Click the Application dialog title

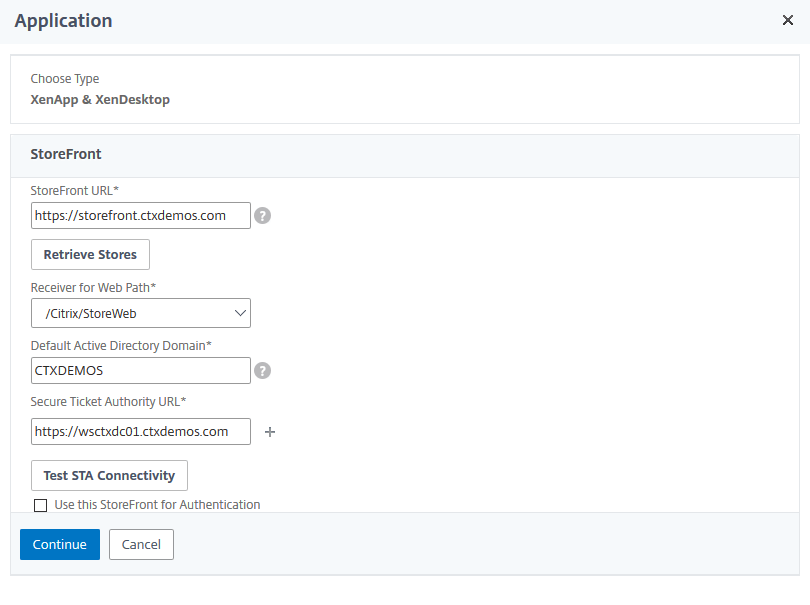(63, 20)
